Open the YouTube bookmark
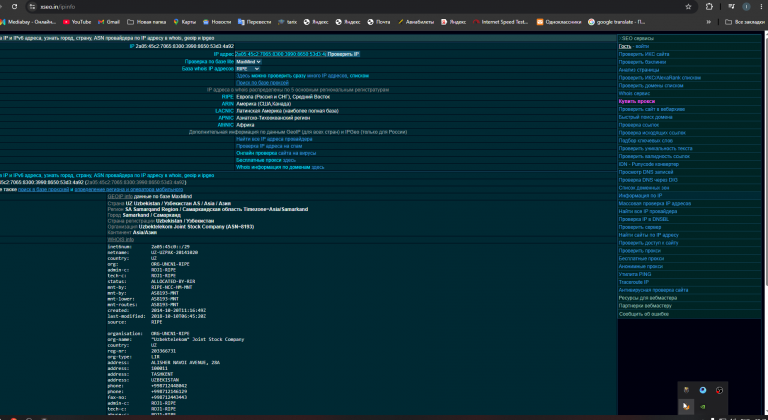The image size is (768, 420). pyautogui.click(x=77, y=22)
